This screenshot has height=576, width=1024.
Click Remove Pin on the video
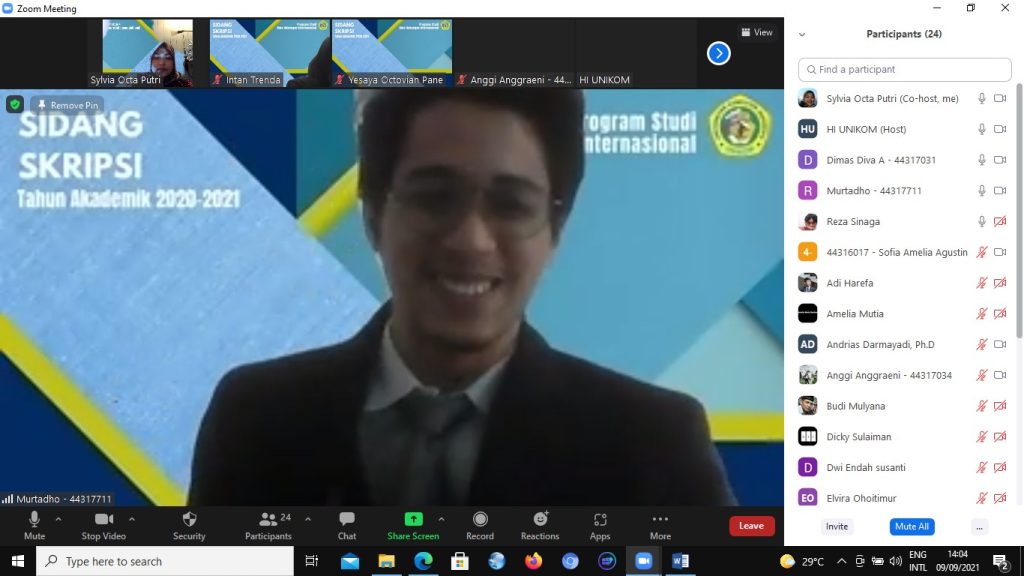tap(67, 105)
